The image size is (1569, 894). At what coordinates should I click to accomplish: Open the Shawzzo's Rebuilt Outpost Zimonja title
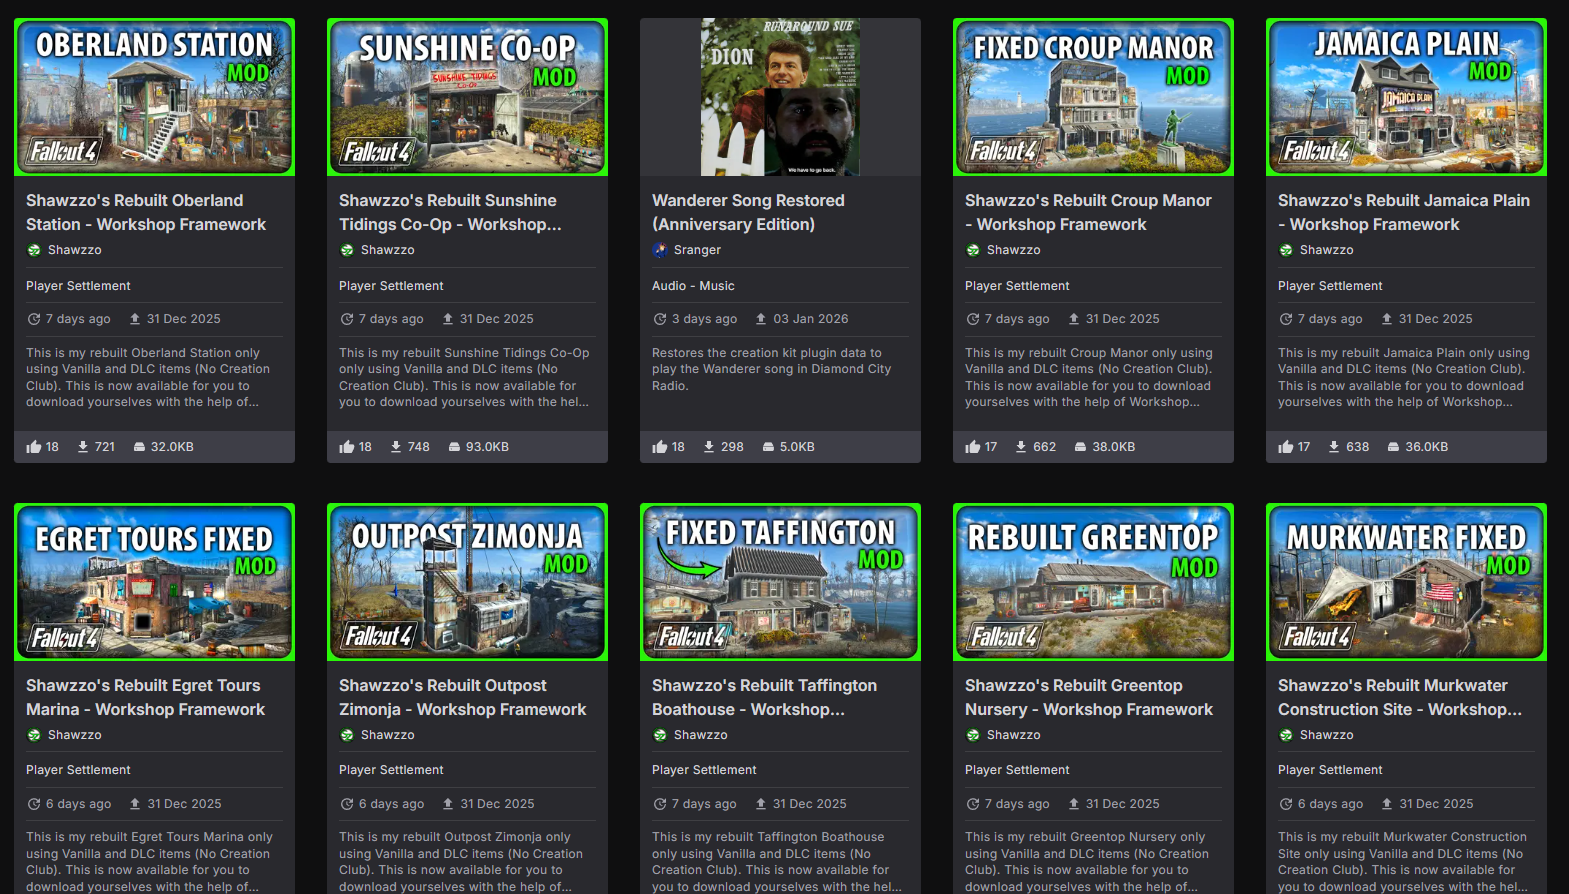pyautogui.click(x=463, y=698)
